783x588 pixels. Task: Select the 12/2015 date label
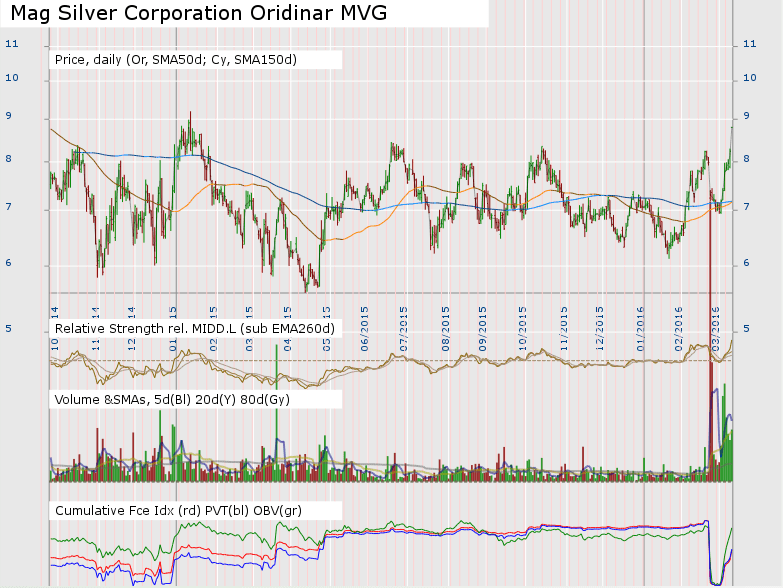click(x=600, y=329)
